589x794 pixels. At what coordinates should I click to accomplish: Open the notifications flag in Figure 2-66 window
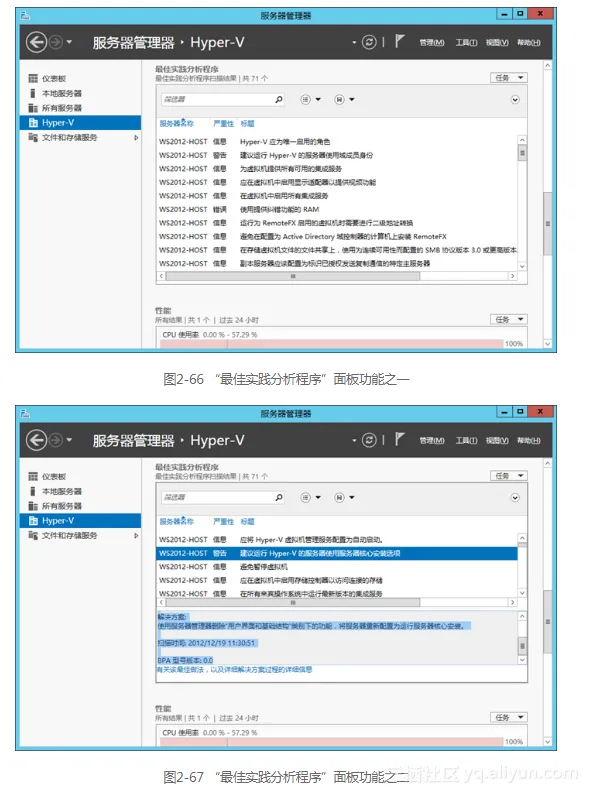(400, 41)
